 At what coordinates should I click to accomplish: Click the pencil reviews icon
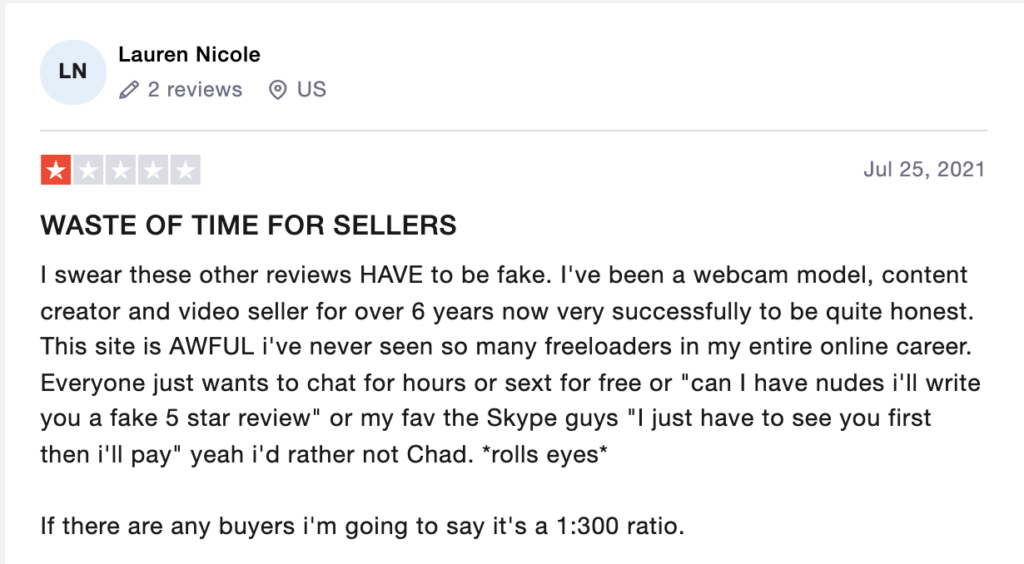pos(129,89)
